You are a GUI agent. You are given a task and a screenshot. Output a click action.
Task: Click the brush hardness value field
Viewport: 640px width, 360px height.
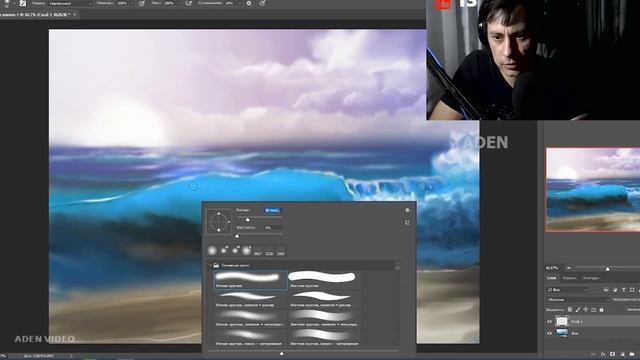click(x=272, y=228)
